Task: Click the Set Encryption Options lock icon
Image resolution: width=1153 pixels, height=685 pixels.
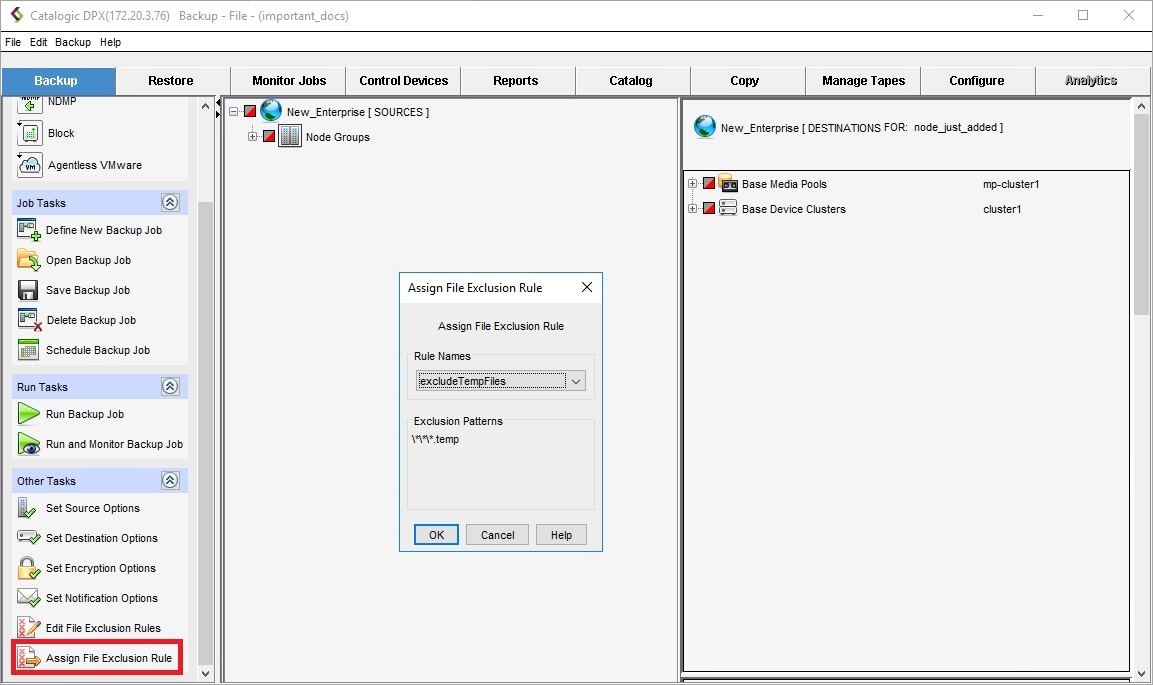Action: click(29, 568)
